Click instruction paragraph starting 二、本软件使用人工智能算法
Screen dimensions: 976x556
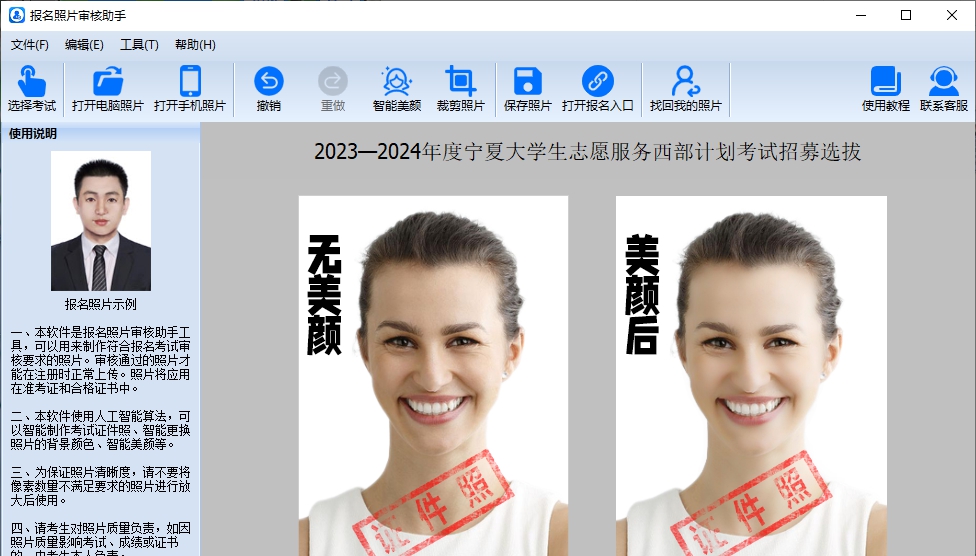100,430
